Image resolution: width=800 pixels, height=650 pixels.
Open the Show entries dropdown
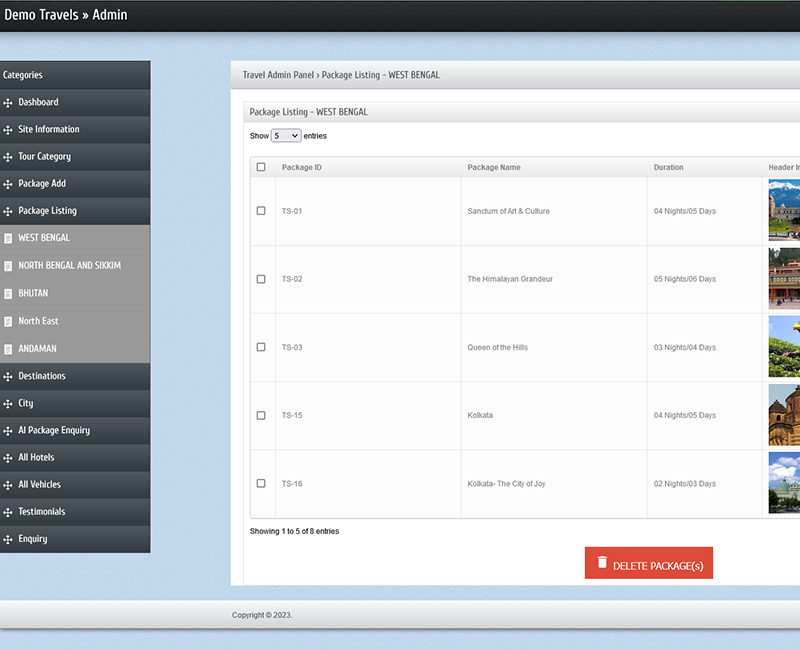pos(286,136)
